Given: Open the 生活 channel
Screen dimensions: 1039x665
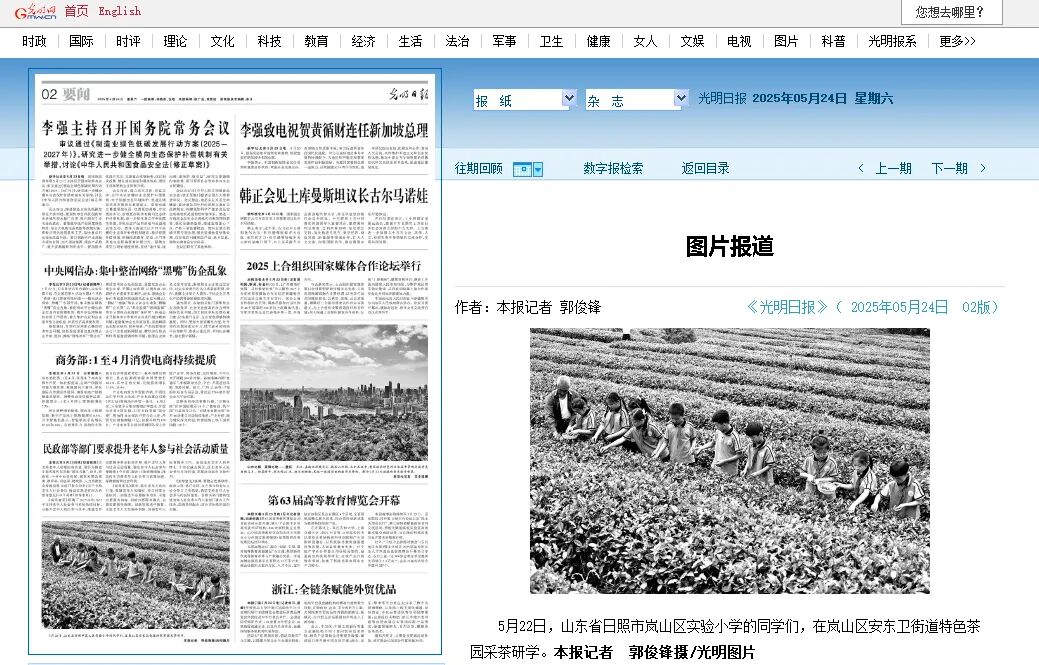Looking at the screenshot, I should coord(410,41).
